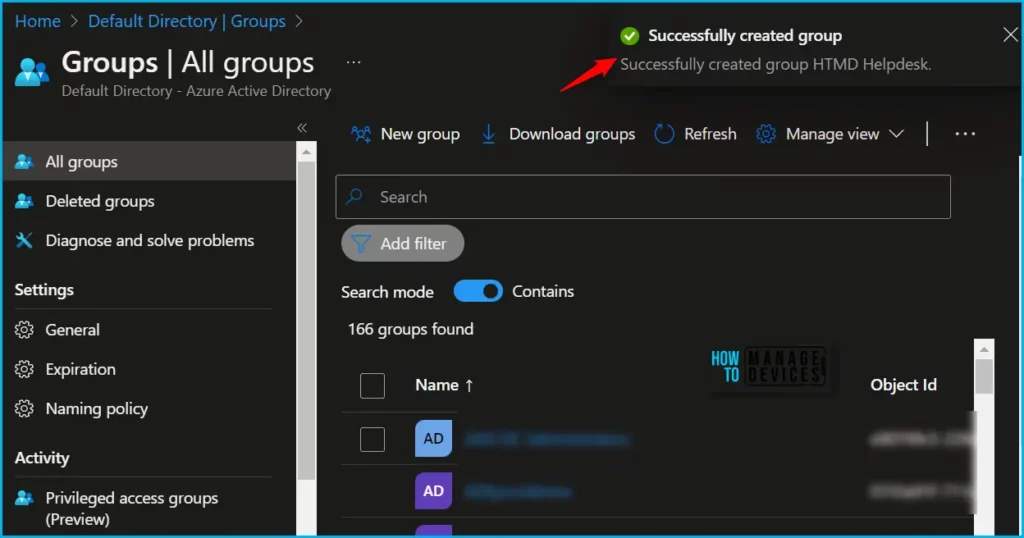Click the Download groups arrow icon
The height and width of the screenshot is (538, 1024).
488,134
